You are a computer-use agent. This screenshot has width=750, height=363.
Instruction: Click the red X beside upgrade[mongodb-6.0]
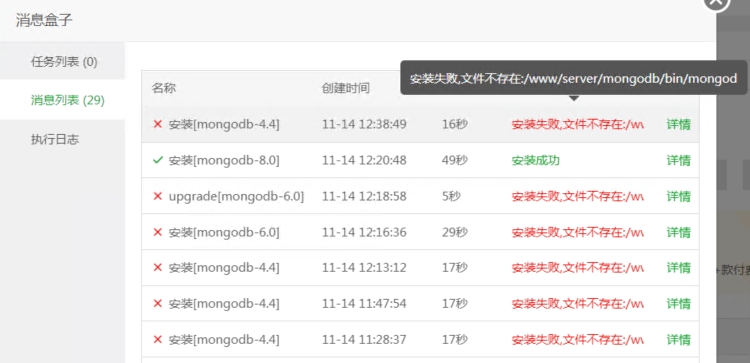tap(157, 196)
